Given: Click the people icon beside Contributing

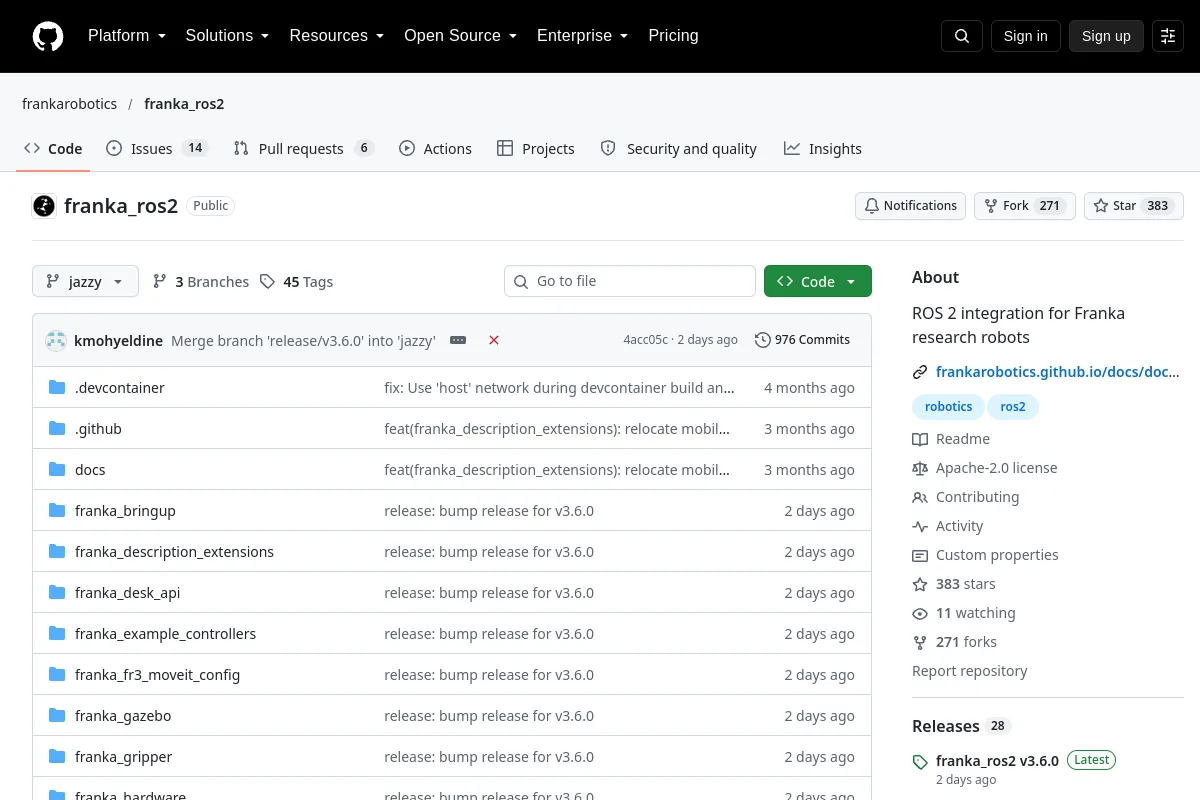Looking at the screenshot, I should tap(920, 497).
